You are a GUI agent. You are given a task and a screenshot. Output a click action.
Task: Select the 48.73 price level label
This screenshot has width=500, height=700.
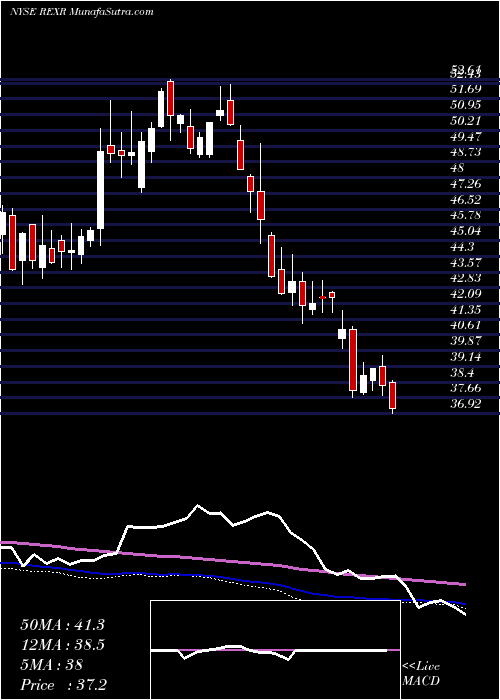coord(465,152)
